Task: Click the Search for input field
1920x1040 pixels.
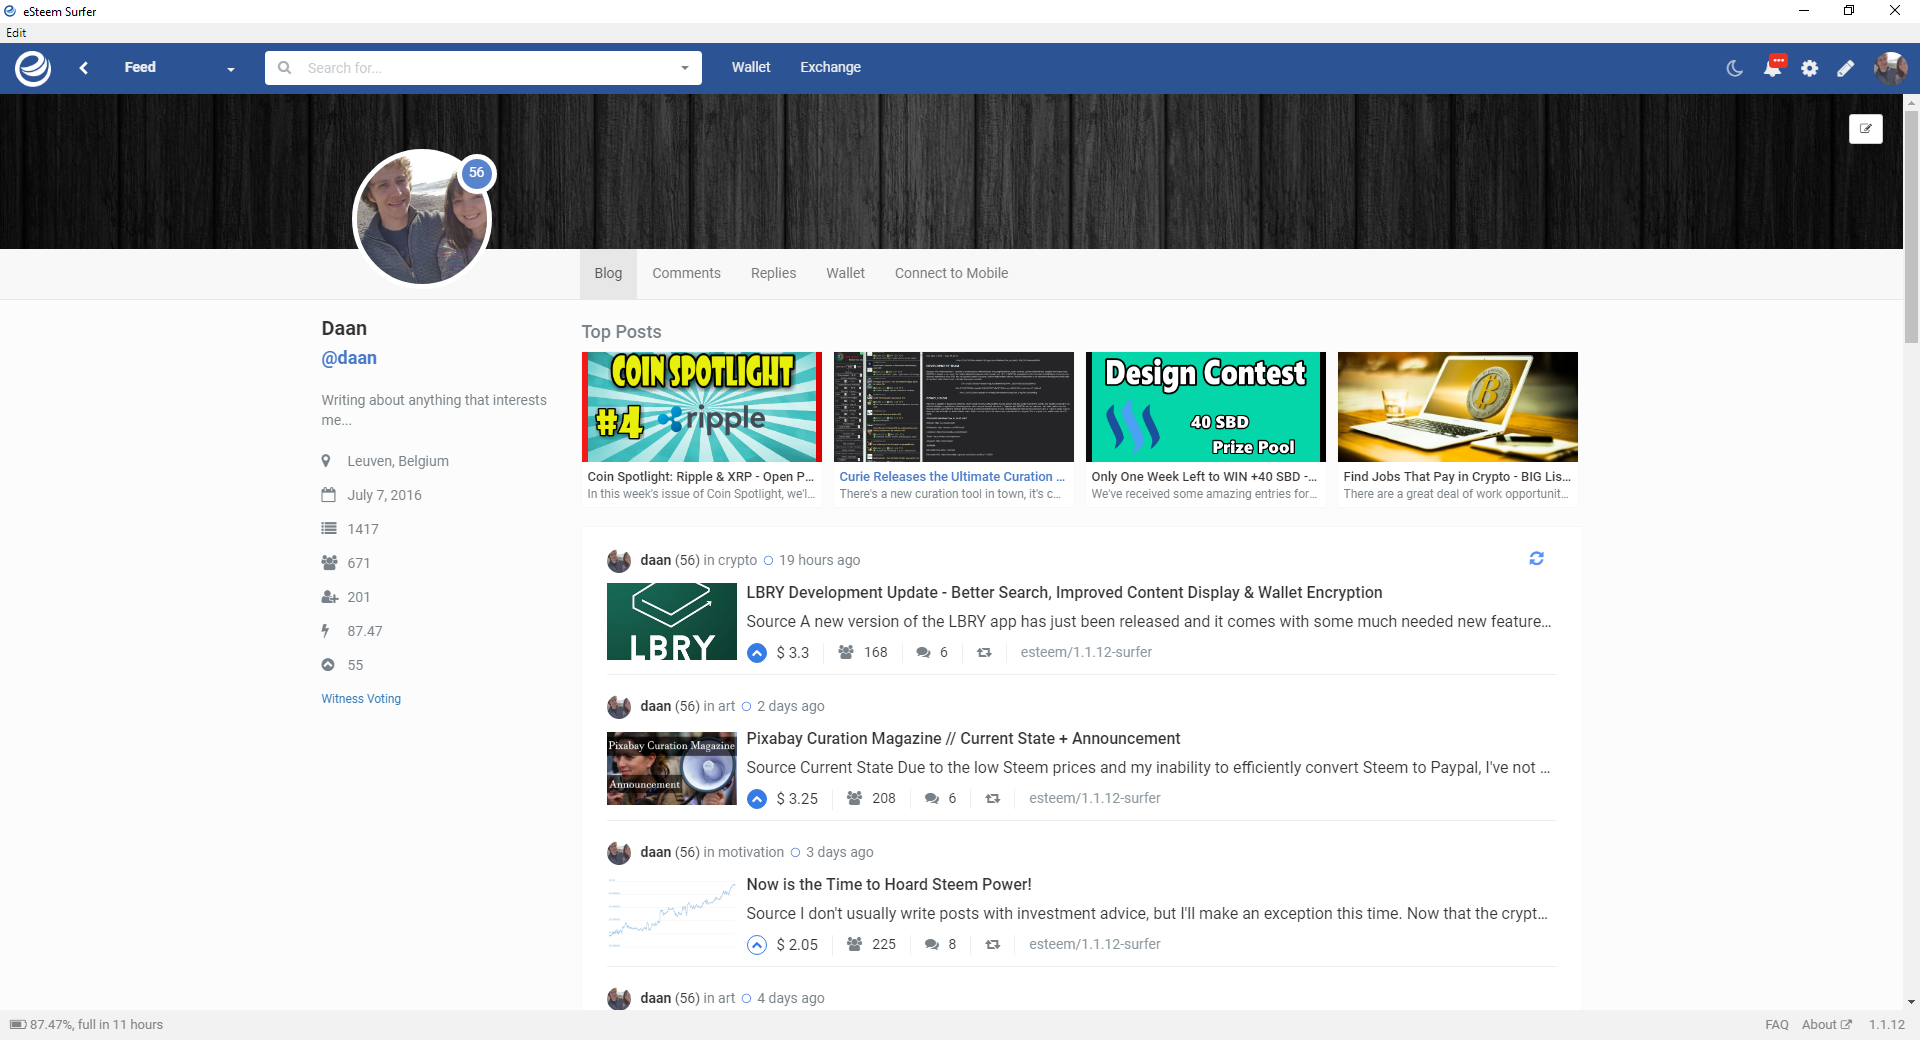Action: click(x=484, y=68)
